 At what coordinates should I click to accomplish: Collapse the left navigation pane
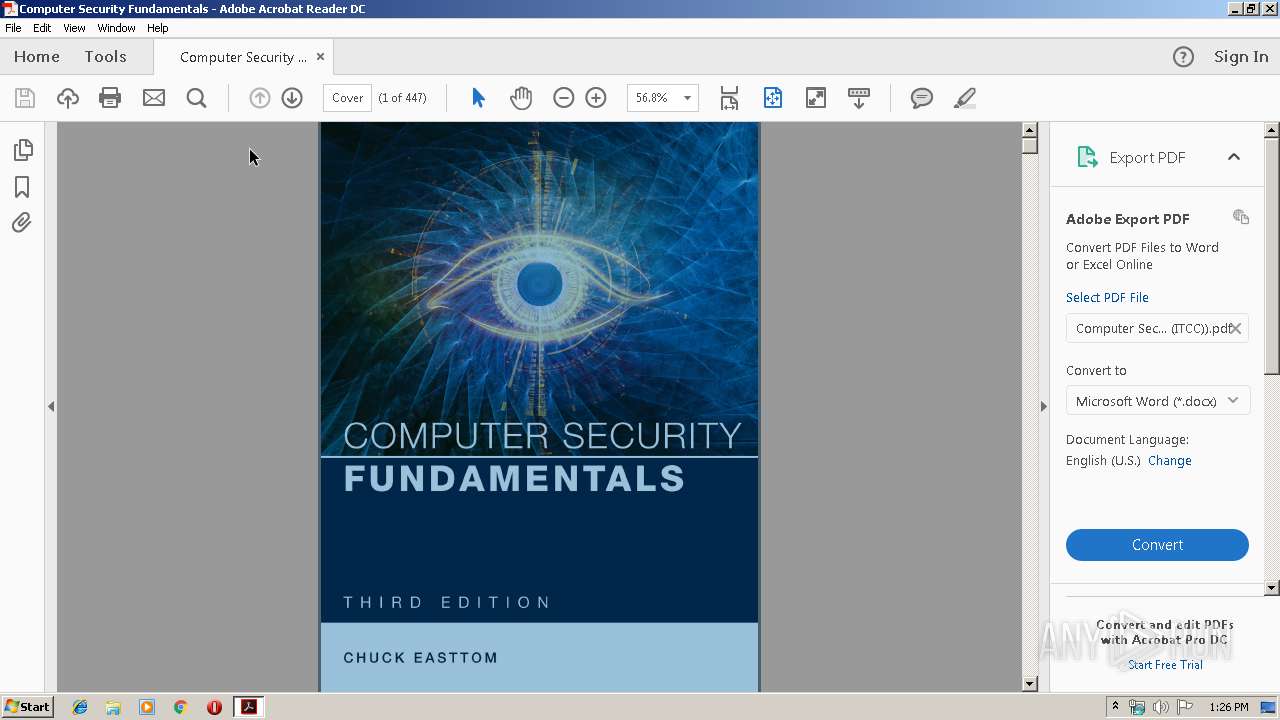[x=51, y=406]
